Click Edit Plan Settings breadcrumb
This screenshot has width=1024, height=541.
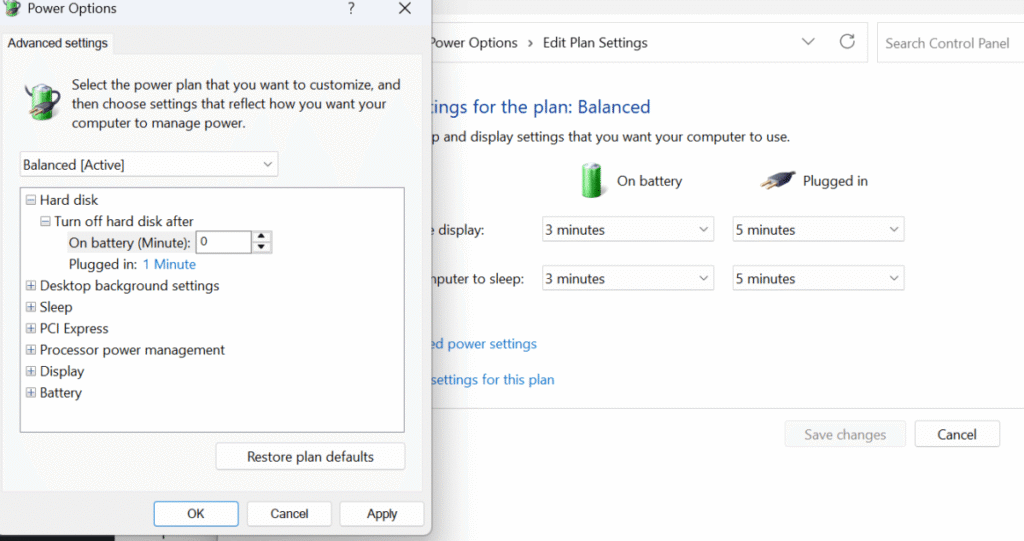(595, 43)
